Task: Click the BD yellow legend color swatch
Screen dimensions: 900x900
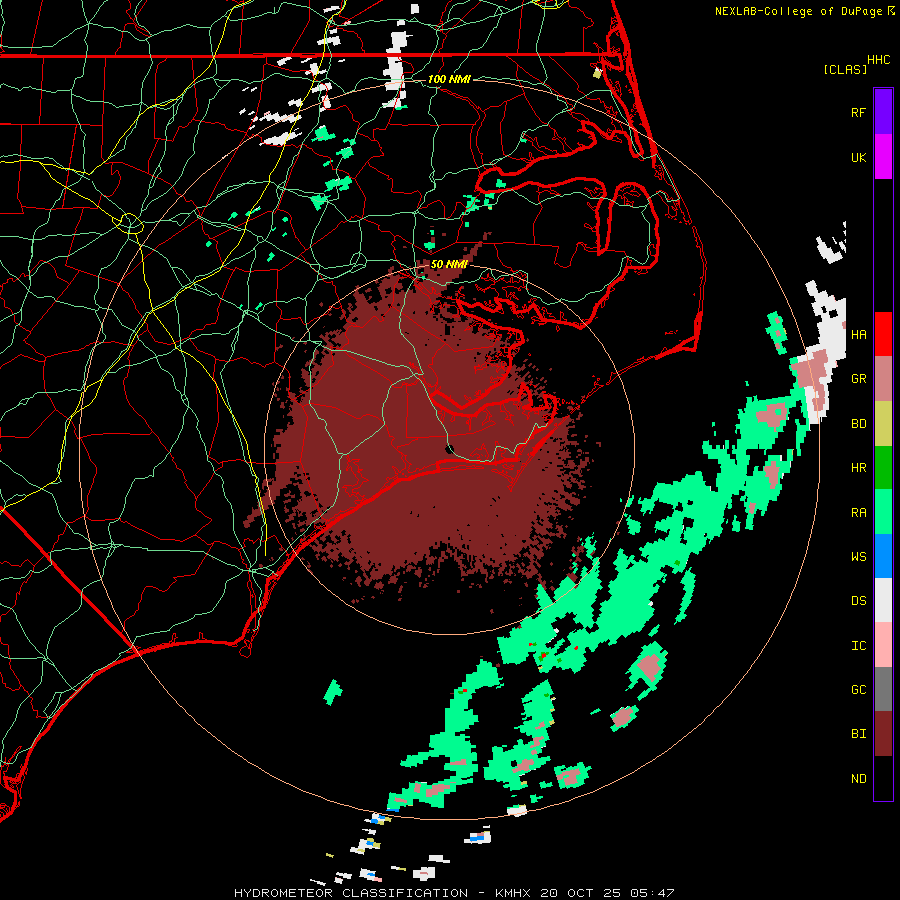Action: coord(883,423)
